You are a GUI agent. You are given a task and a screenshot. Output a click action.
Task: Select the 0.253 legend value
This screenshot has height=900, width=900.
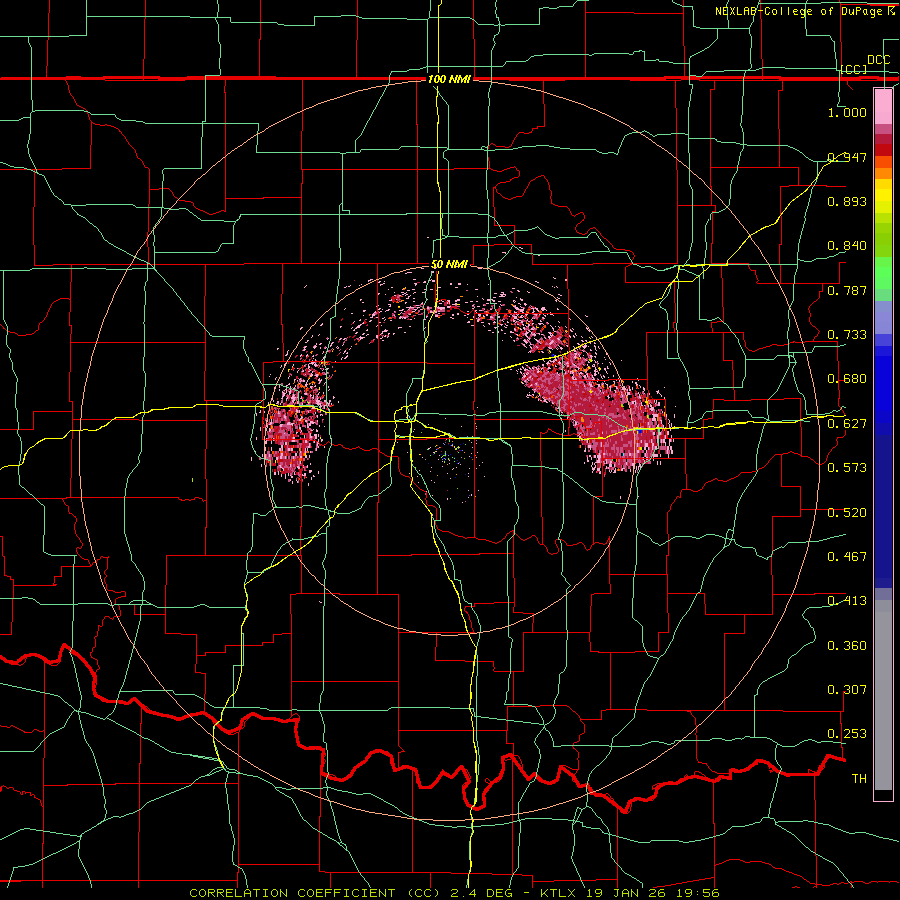tap(847, 734)
